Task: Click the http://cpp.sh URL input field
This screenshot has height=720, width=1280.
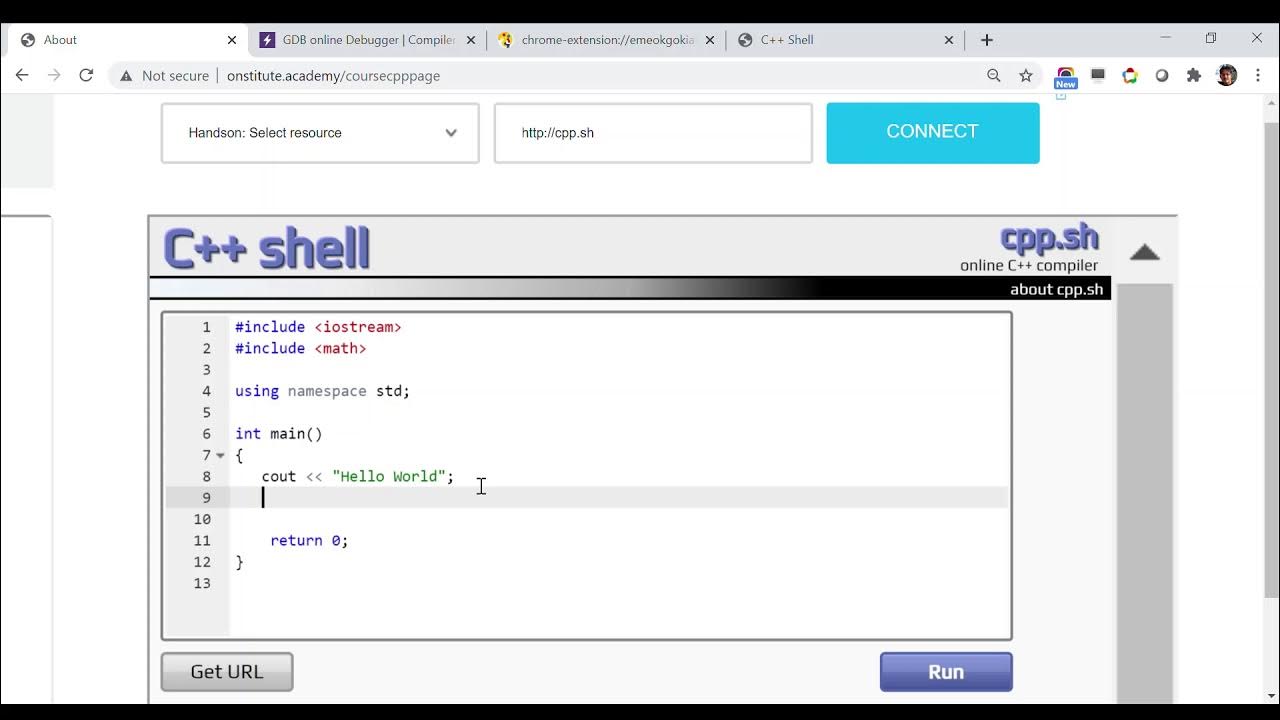Action: click(x=653, y=133)
